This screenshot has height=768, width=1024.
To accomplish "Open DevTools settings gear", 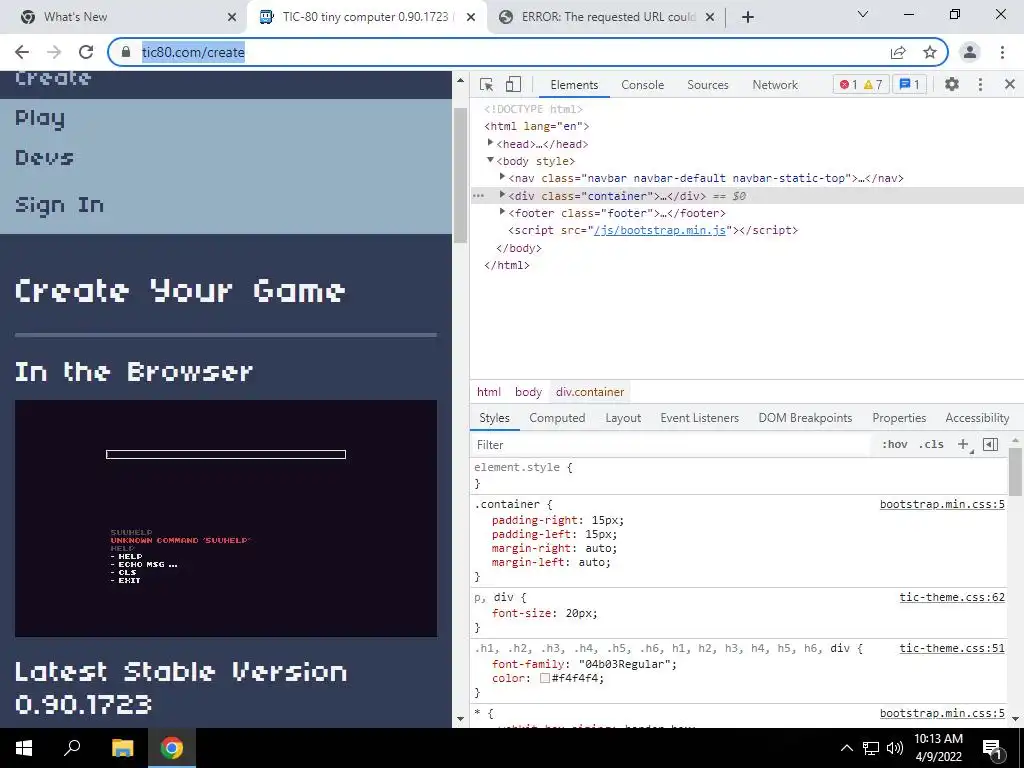I will [x=952, y=84].
